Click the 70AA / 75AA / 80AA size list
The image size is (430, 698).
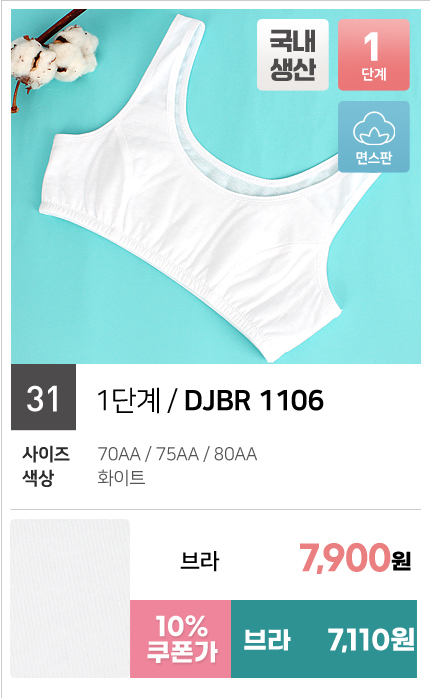coord(177,454)
